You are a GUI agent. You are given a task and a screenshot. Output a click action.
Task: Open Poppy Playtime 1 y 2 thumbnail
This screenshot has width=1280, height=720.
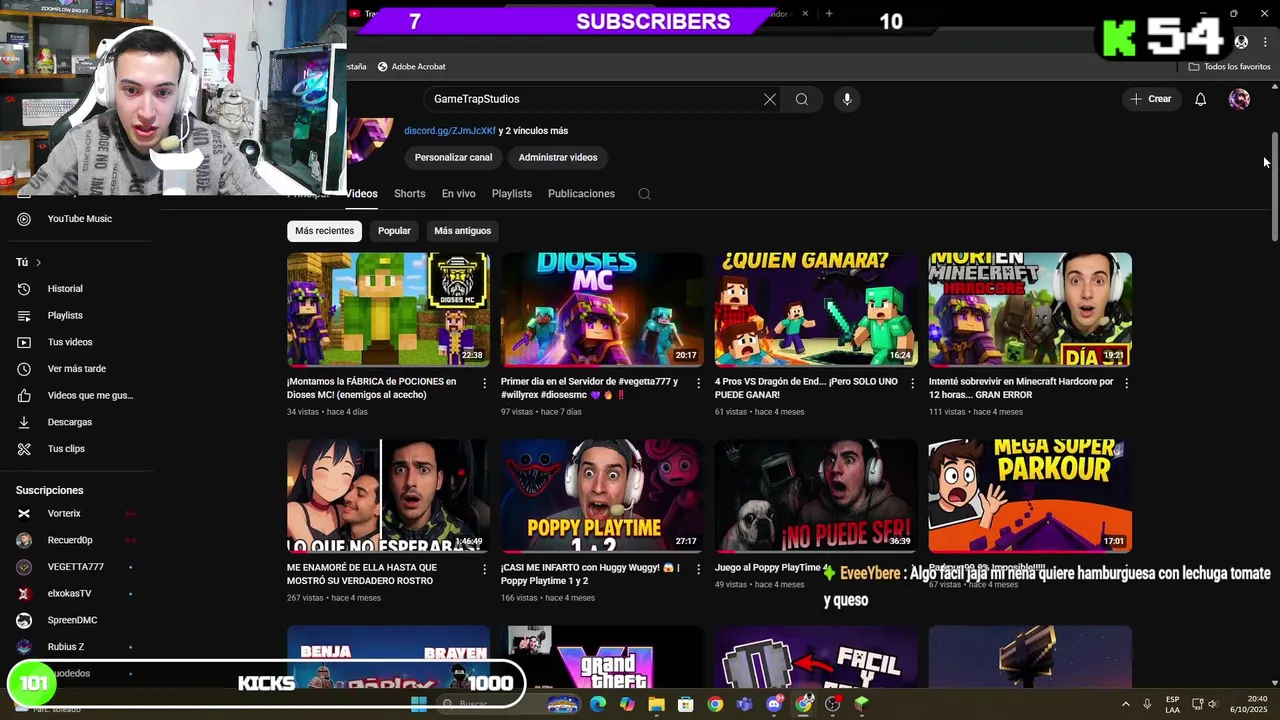point(602,496)
